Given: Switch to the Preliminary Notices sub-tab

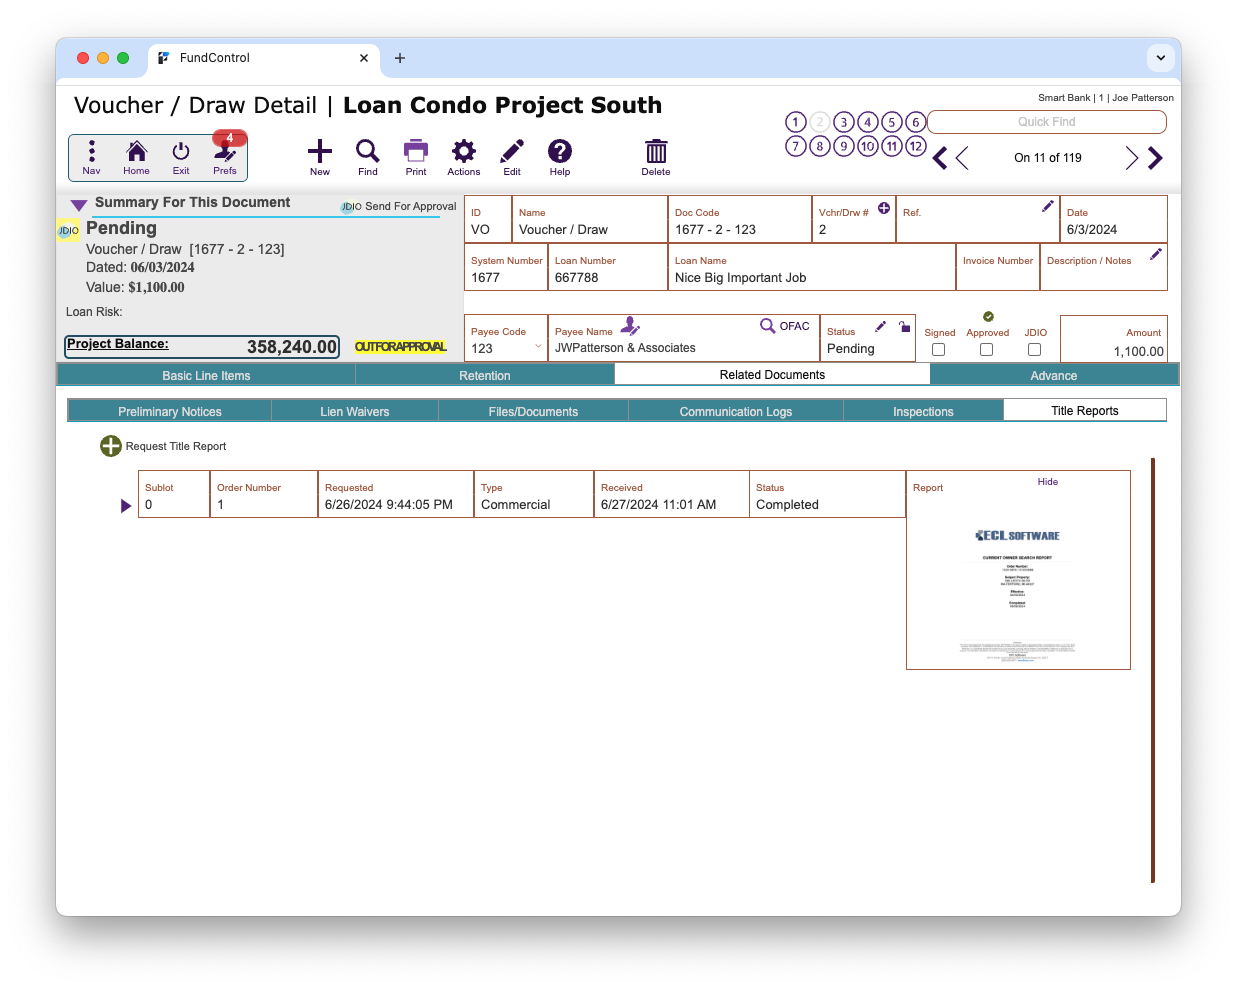Looking at the screenshot, I should coord(170,411).
